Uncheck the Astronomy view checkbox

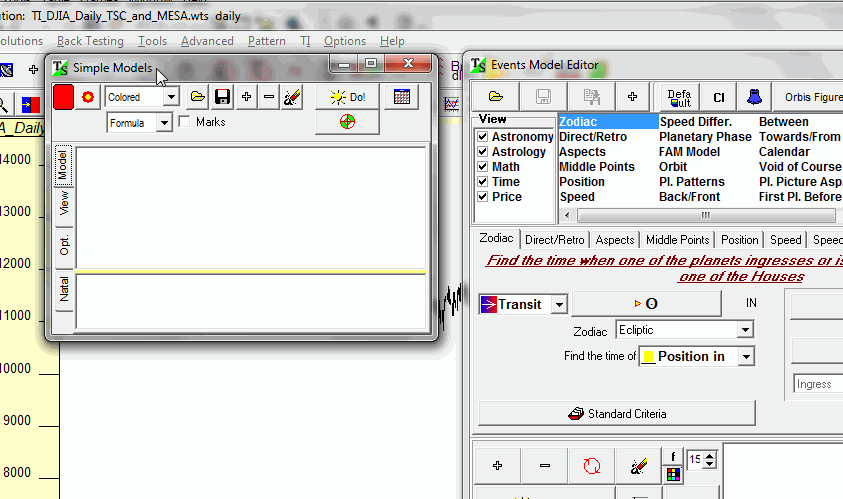pyautogui.click(x=483, y=137)
